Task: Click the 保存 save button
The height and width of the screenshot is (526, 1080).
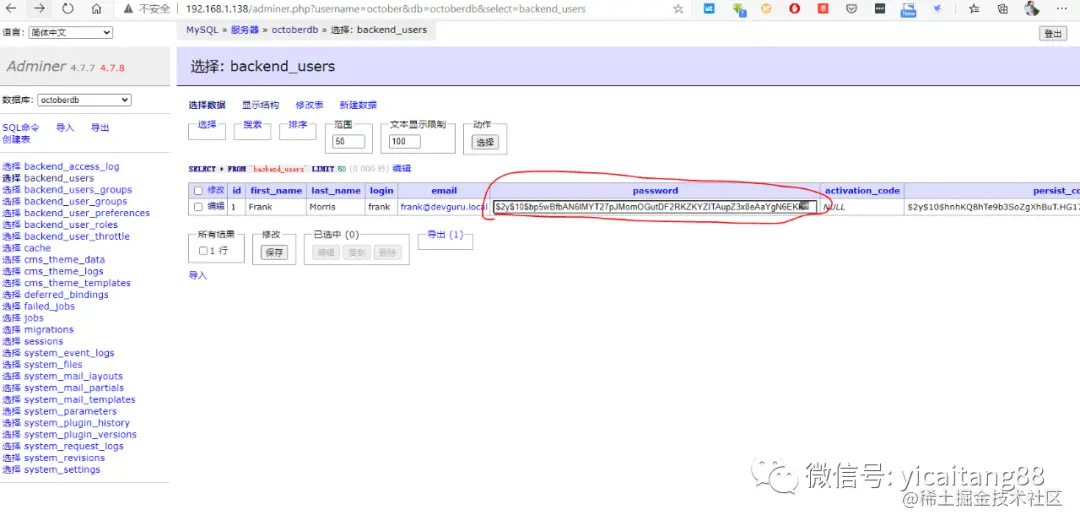Action: click(x=274, y=253)
